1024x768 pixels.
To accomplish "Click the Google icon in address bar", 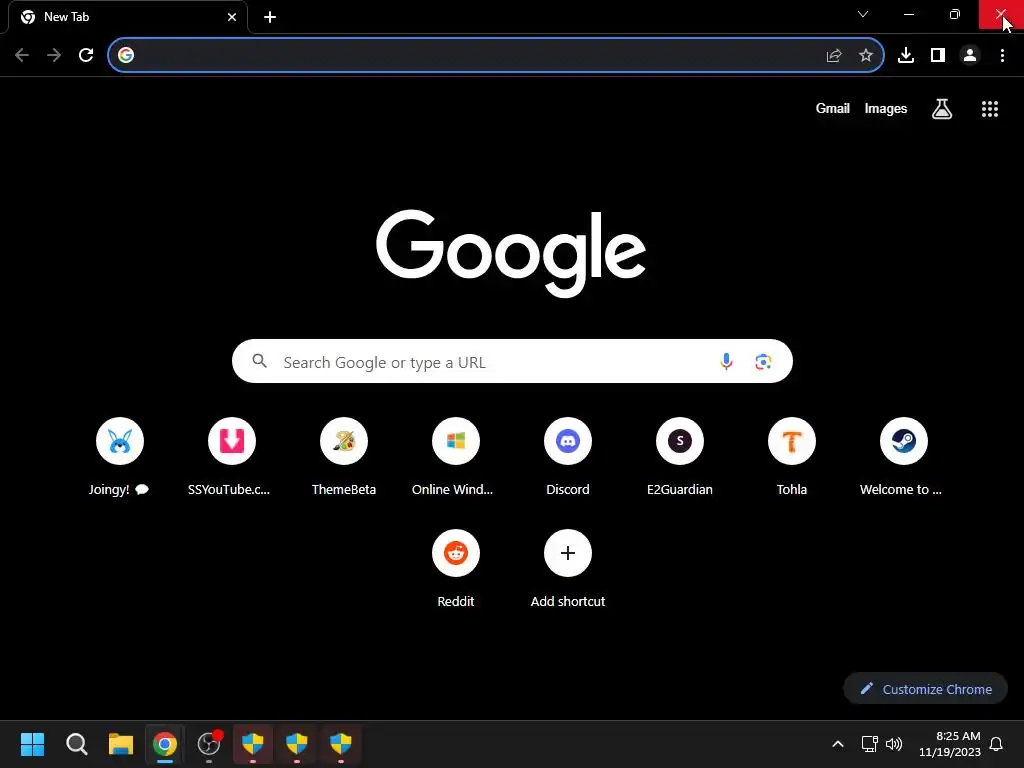I will point(126,55).
